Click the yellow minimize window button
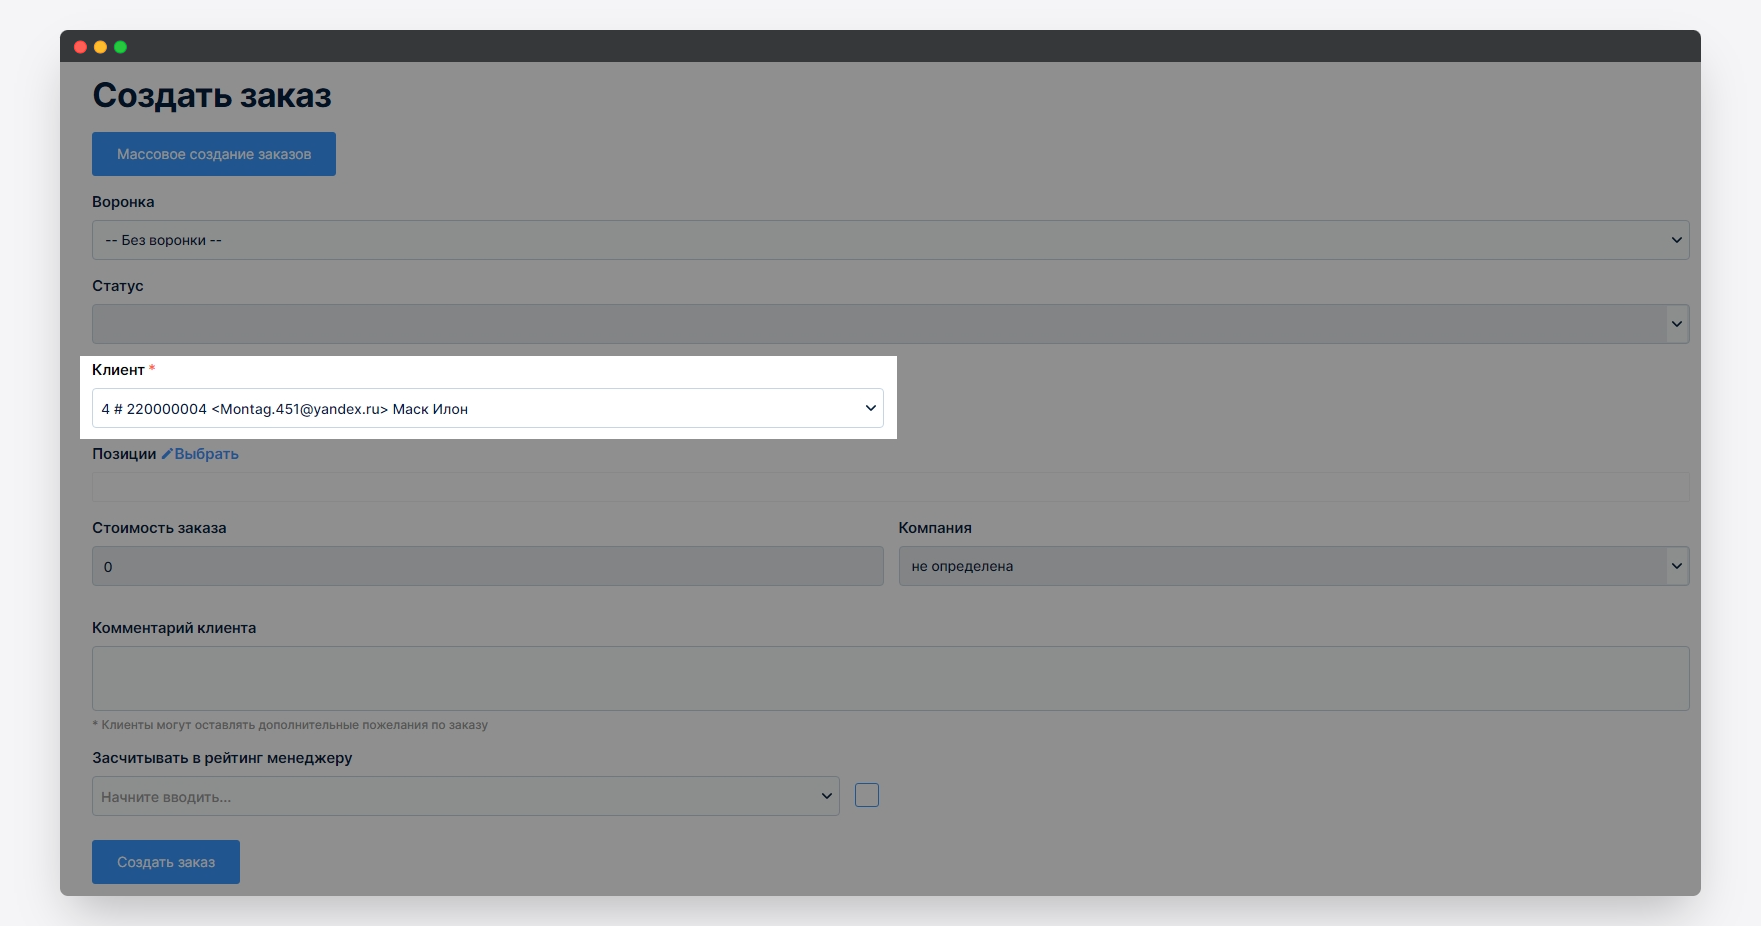This screenshot has height=926, width=1761. click(100, 47)
